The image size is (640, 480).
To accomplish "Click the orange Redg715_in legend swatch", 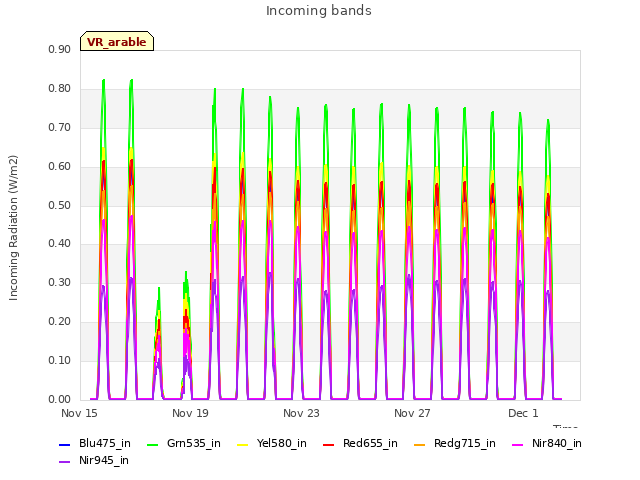I will [420, 444].
